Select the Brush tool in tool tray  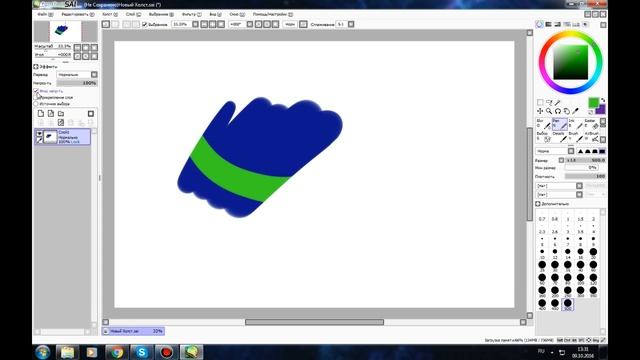576,137
